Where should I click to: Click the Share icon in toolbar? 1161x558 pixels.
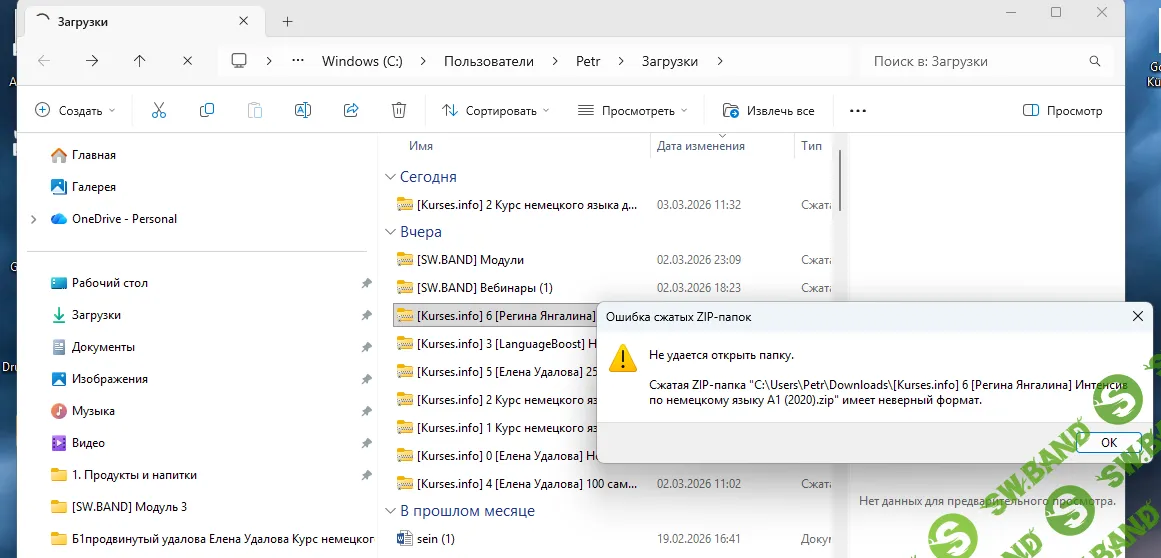351,111
